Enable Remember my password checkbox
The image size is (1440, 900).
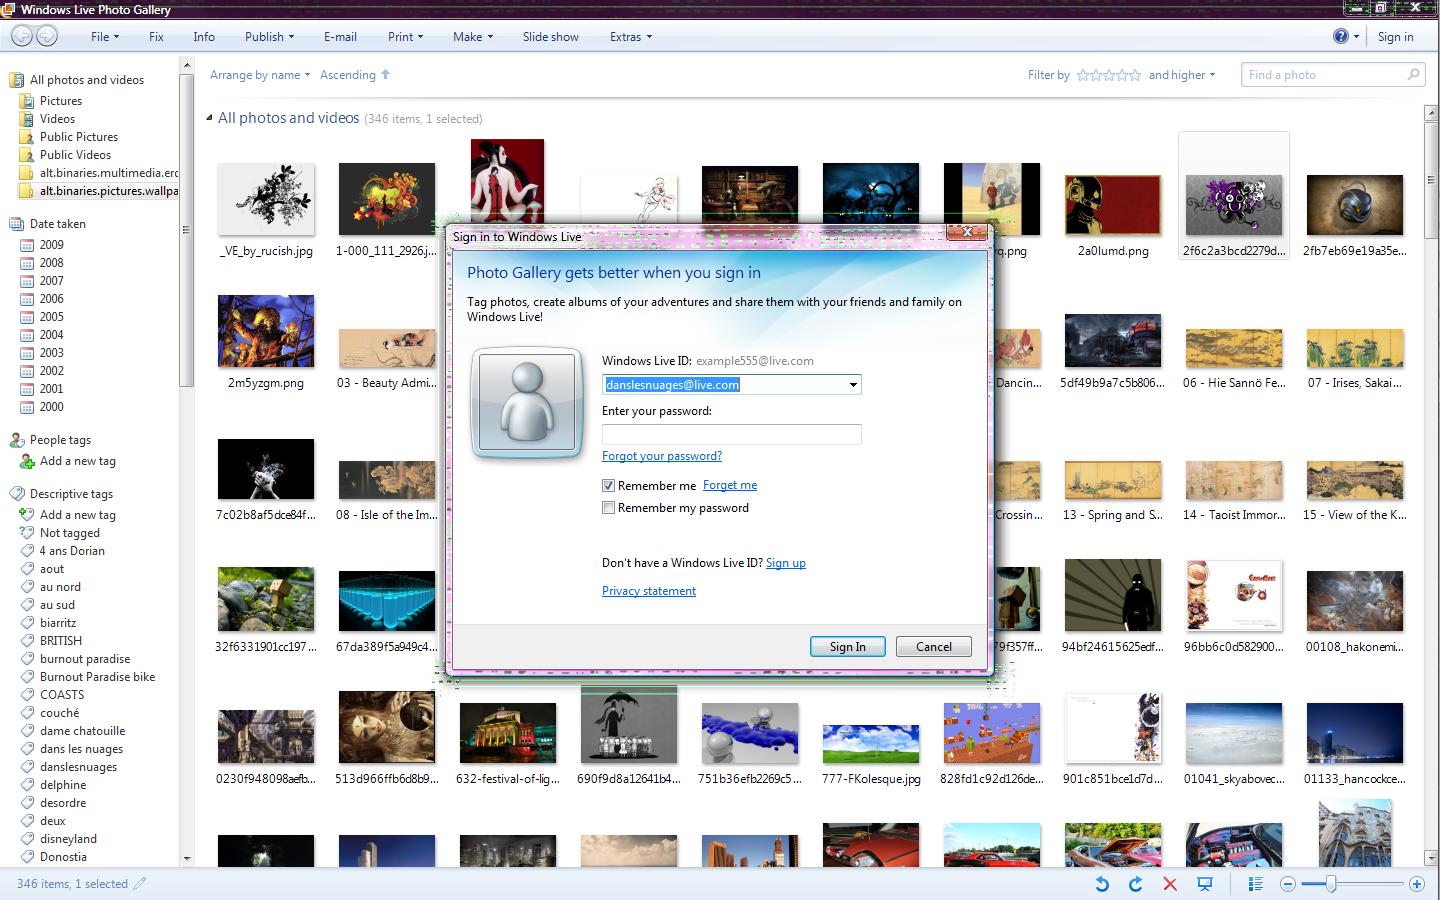click(x=608, y=508)
